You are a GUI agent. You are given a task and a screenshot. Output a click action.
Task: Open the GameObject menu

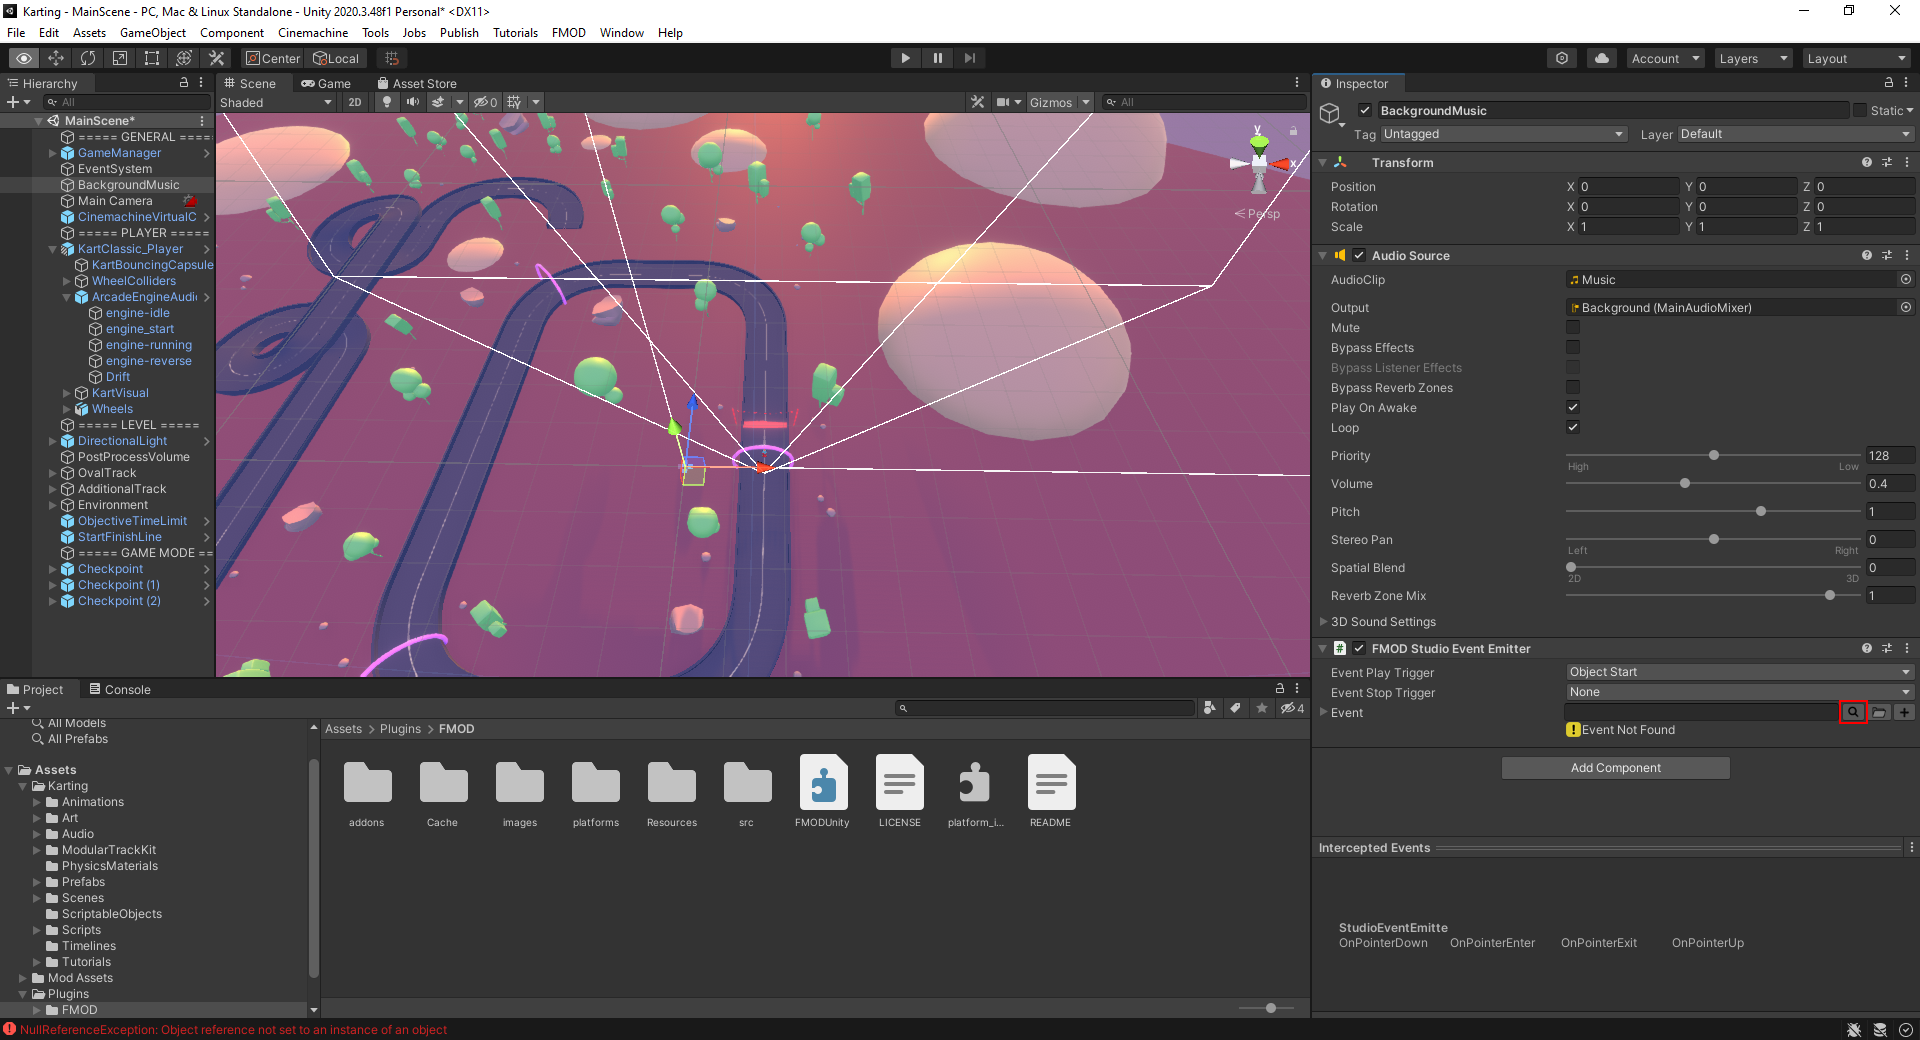coord(153,32)
